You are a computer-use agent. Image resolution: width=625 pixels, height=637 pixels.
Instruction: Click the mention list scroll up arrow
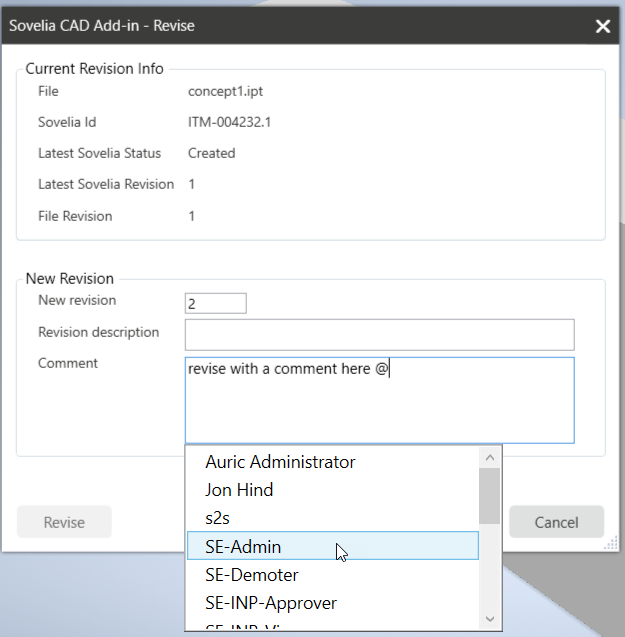490,458
